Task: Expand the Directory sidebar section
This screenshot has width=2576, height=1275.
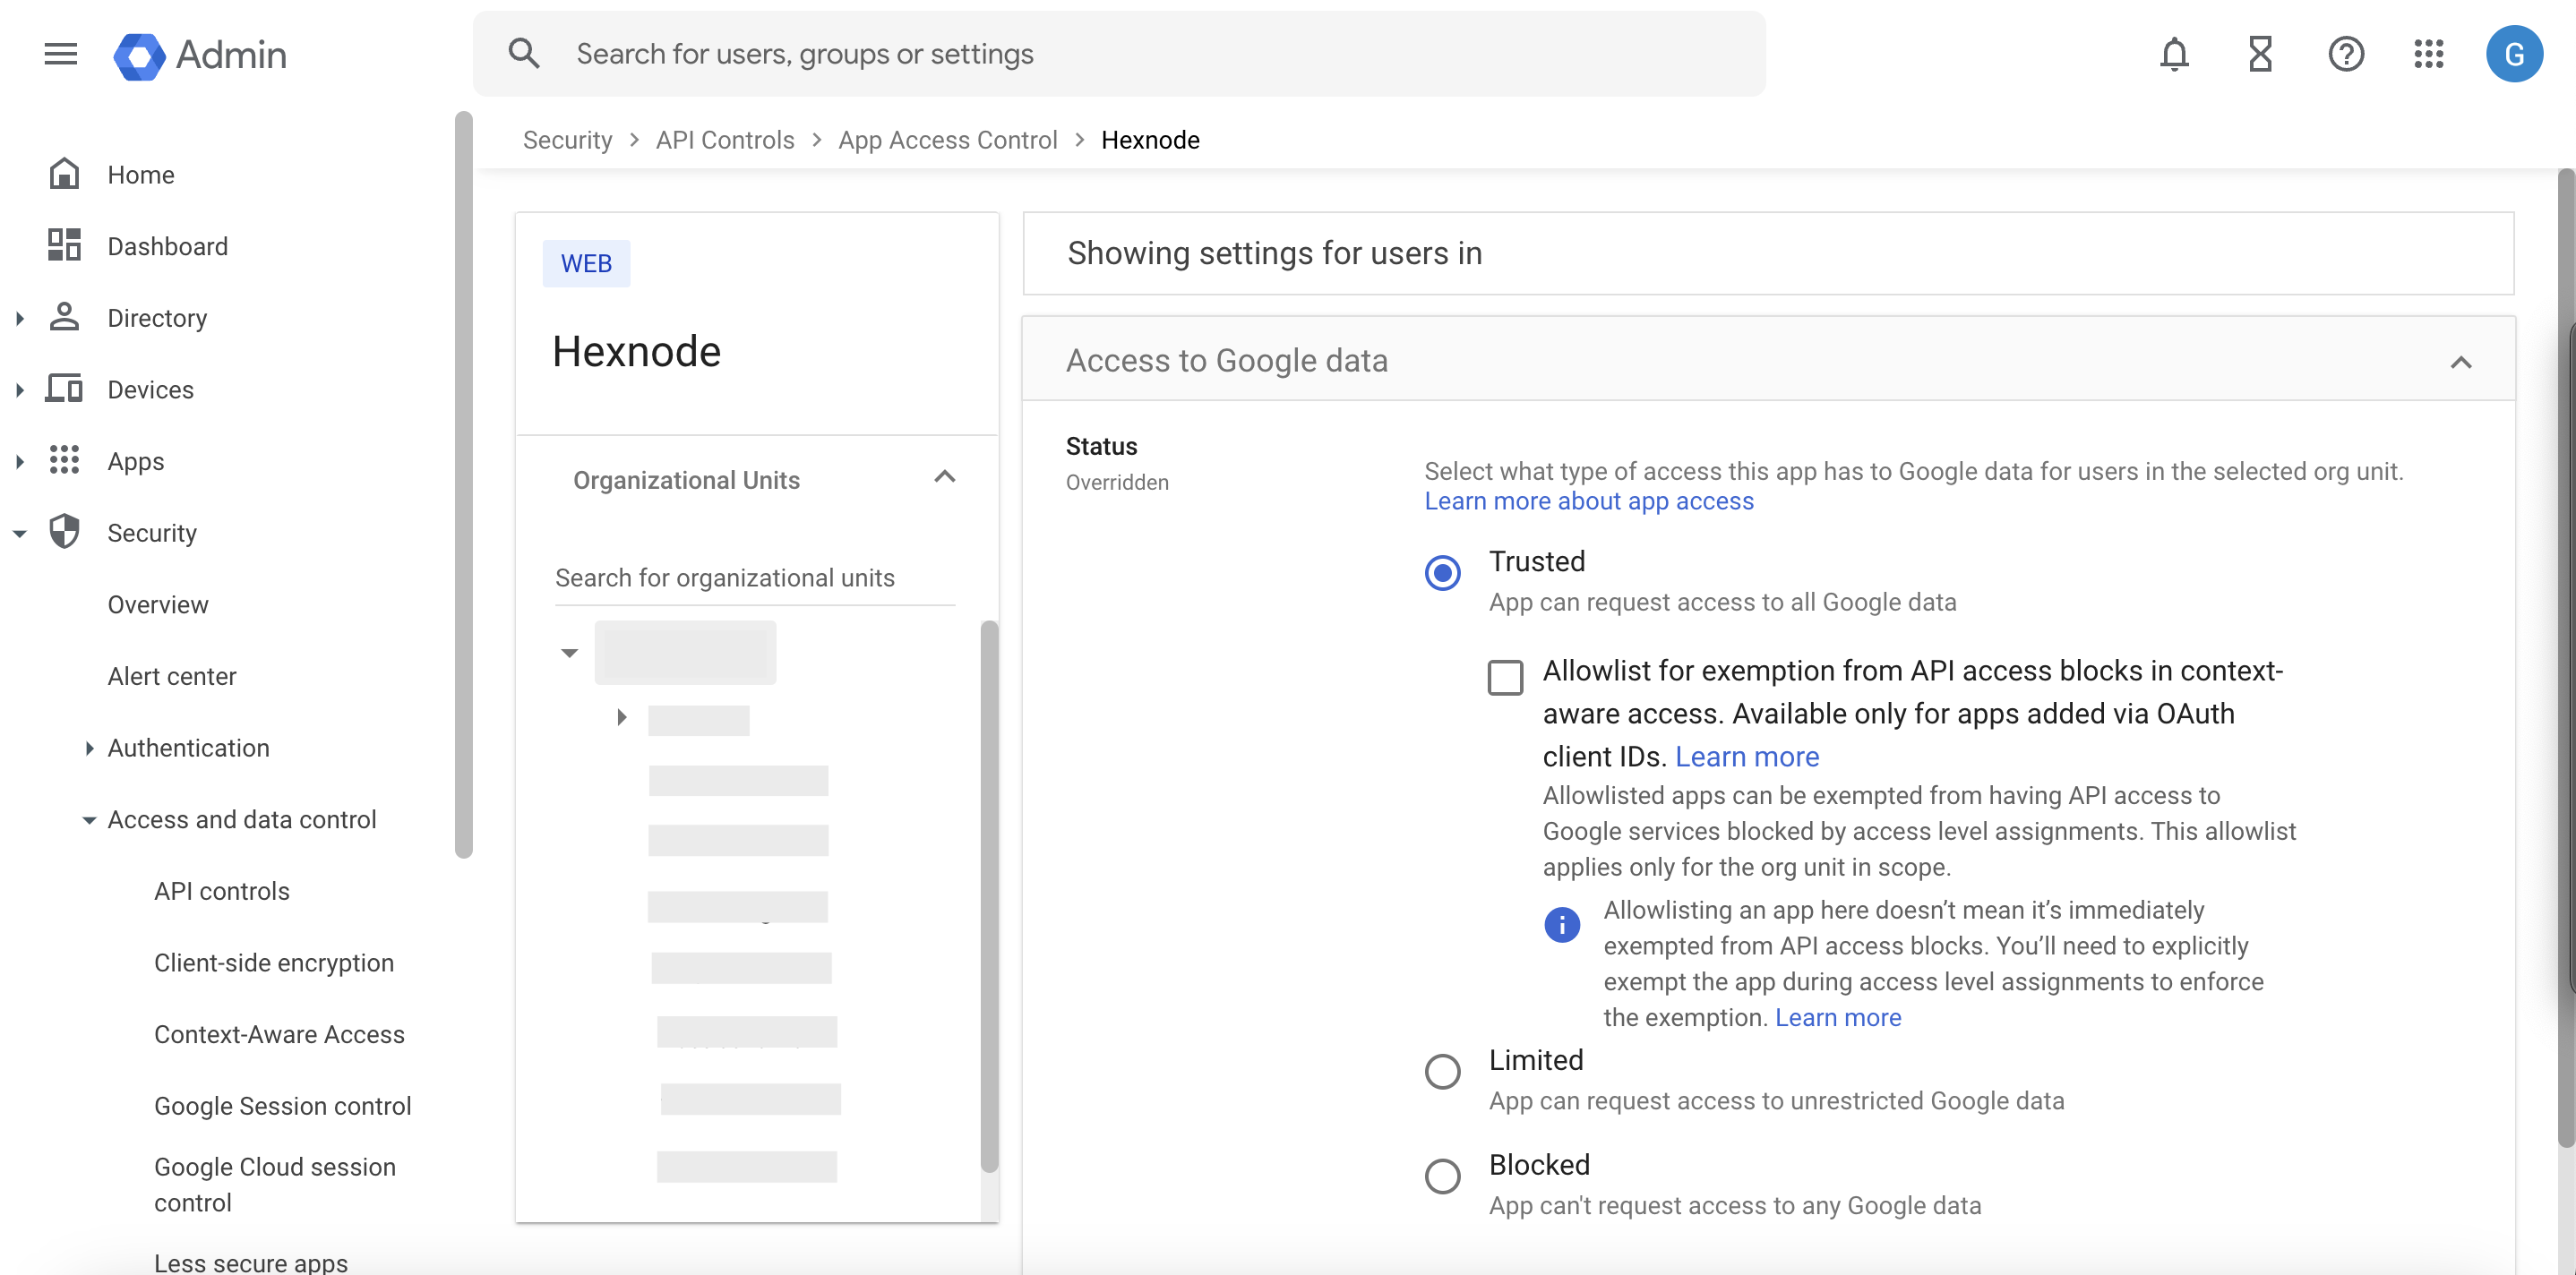Action: coord(20,318)
